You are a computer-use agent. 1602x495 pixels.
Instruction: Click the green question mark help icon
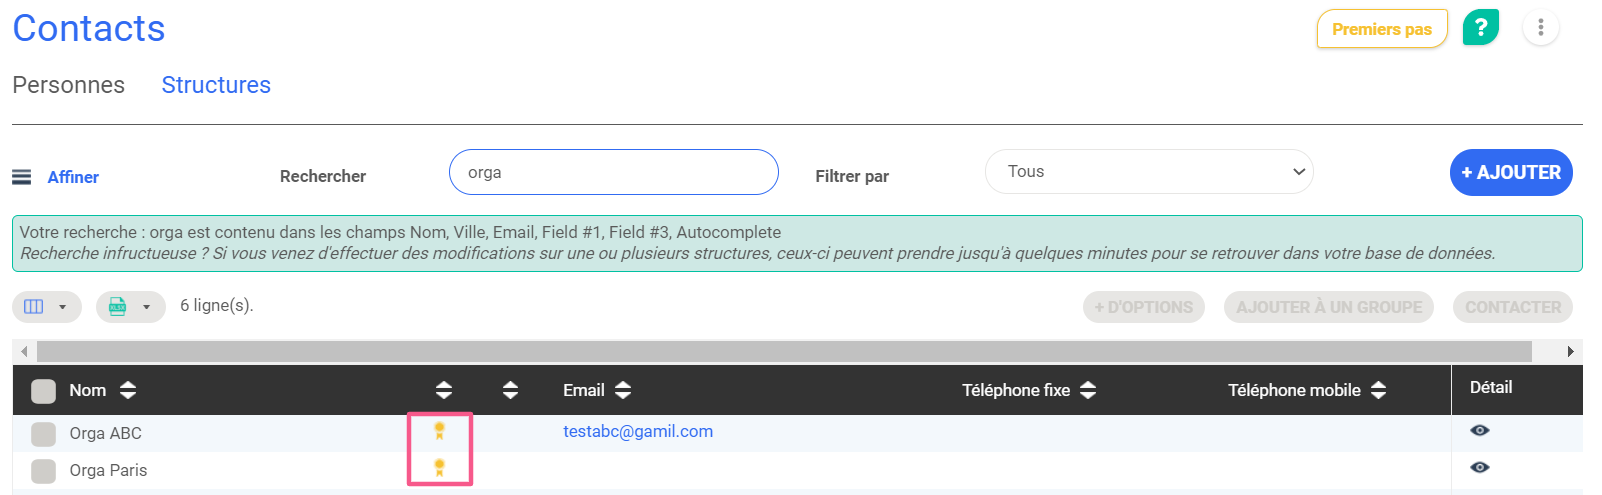(1480, 28)
